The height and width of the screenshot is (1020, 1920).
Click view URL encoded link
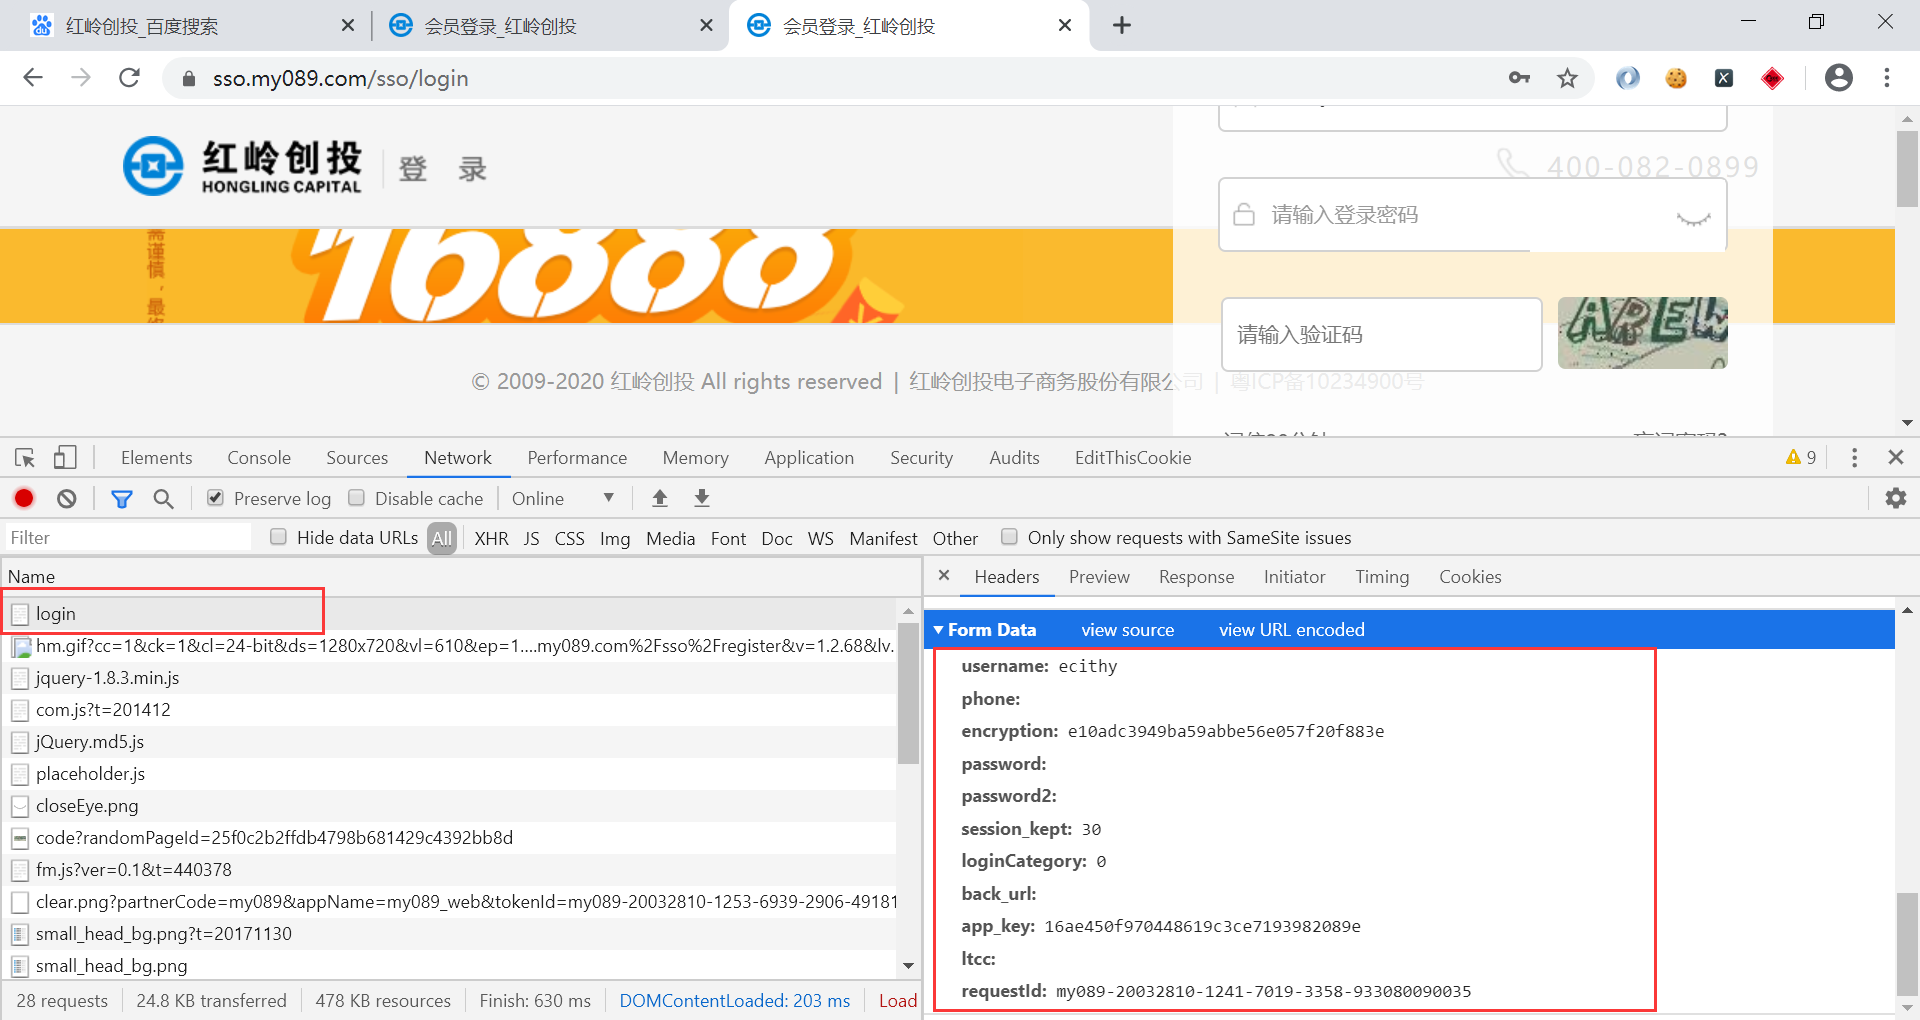(1292, 630)
